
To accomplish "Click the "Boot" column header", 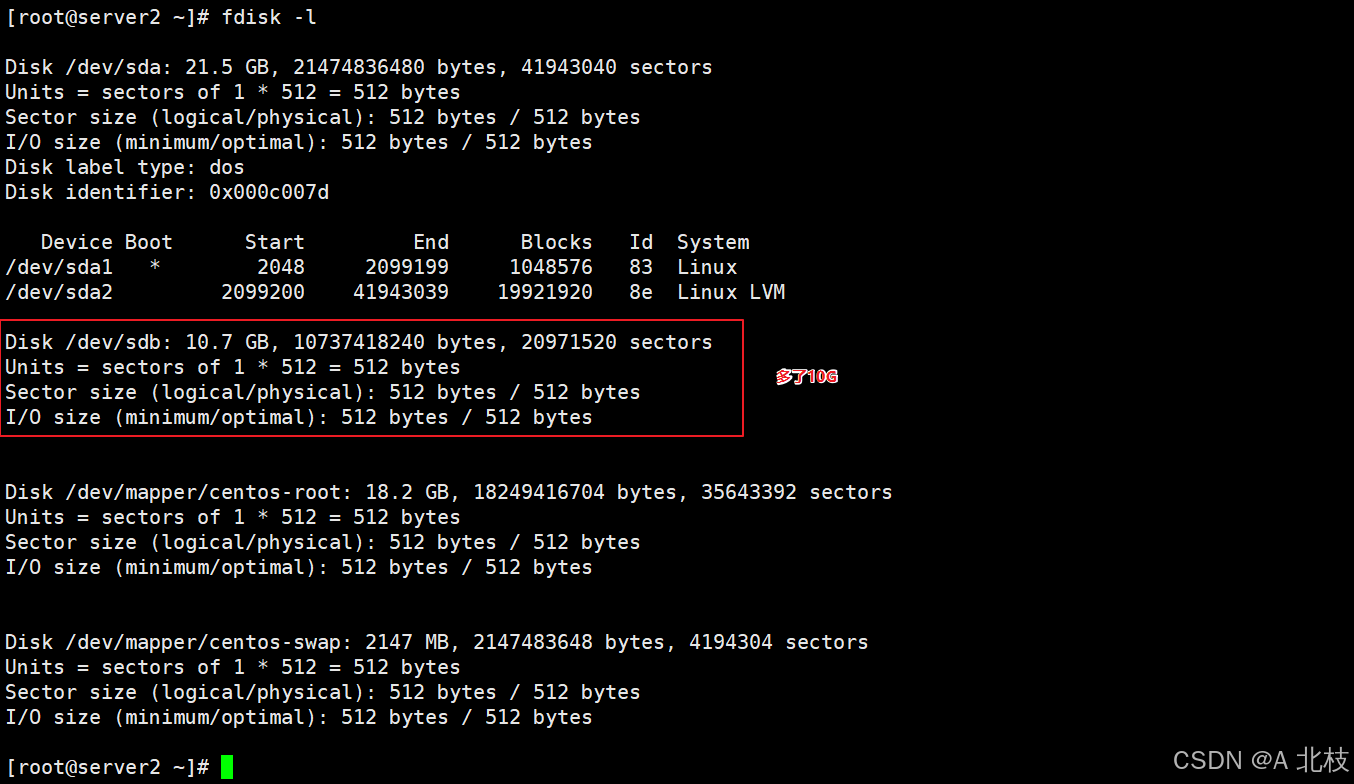I will coord(149,242).
